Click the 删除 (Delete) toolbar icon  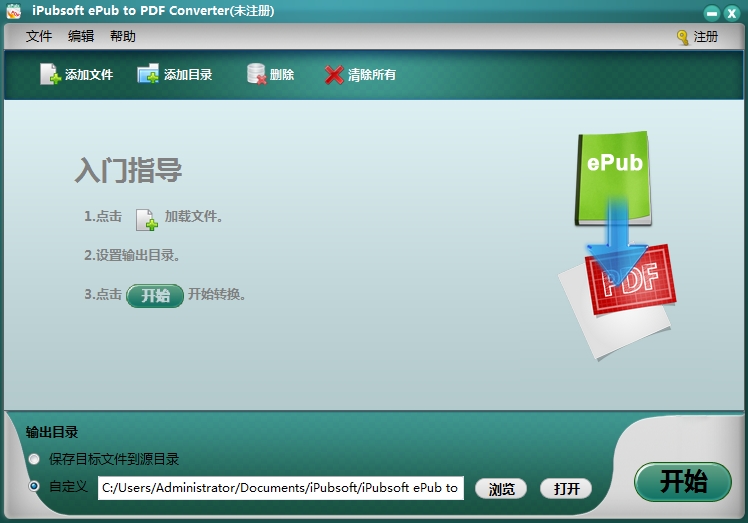pos(256,74)
